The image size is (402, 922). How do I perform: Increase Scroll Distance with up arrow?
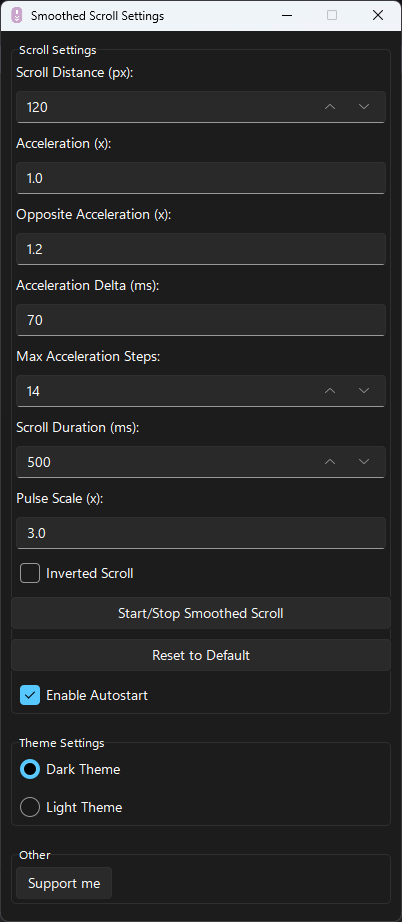point(330,107)
